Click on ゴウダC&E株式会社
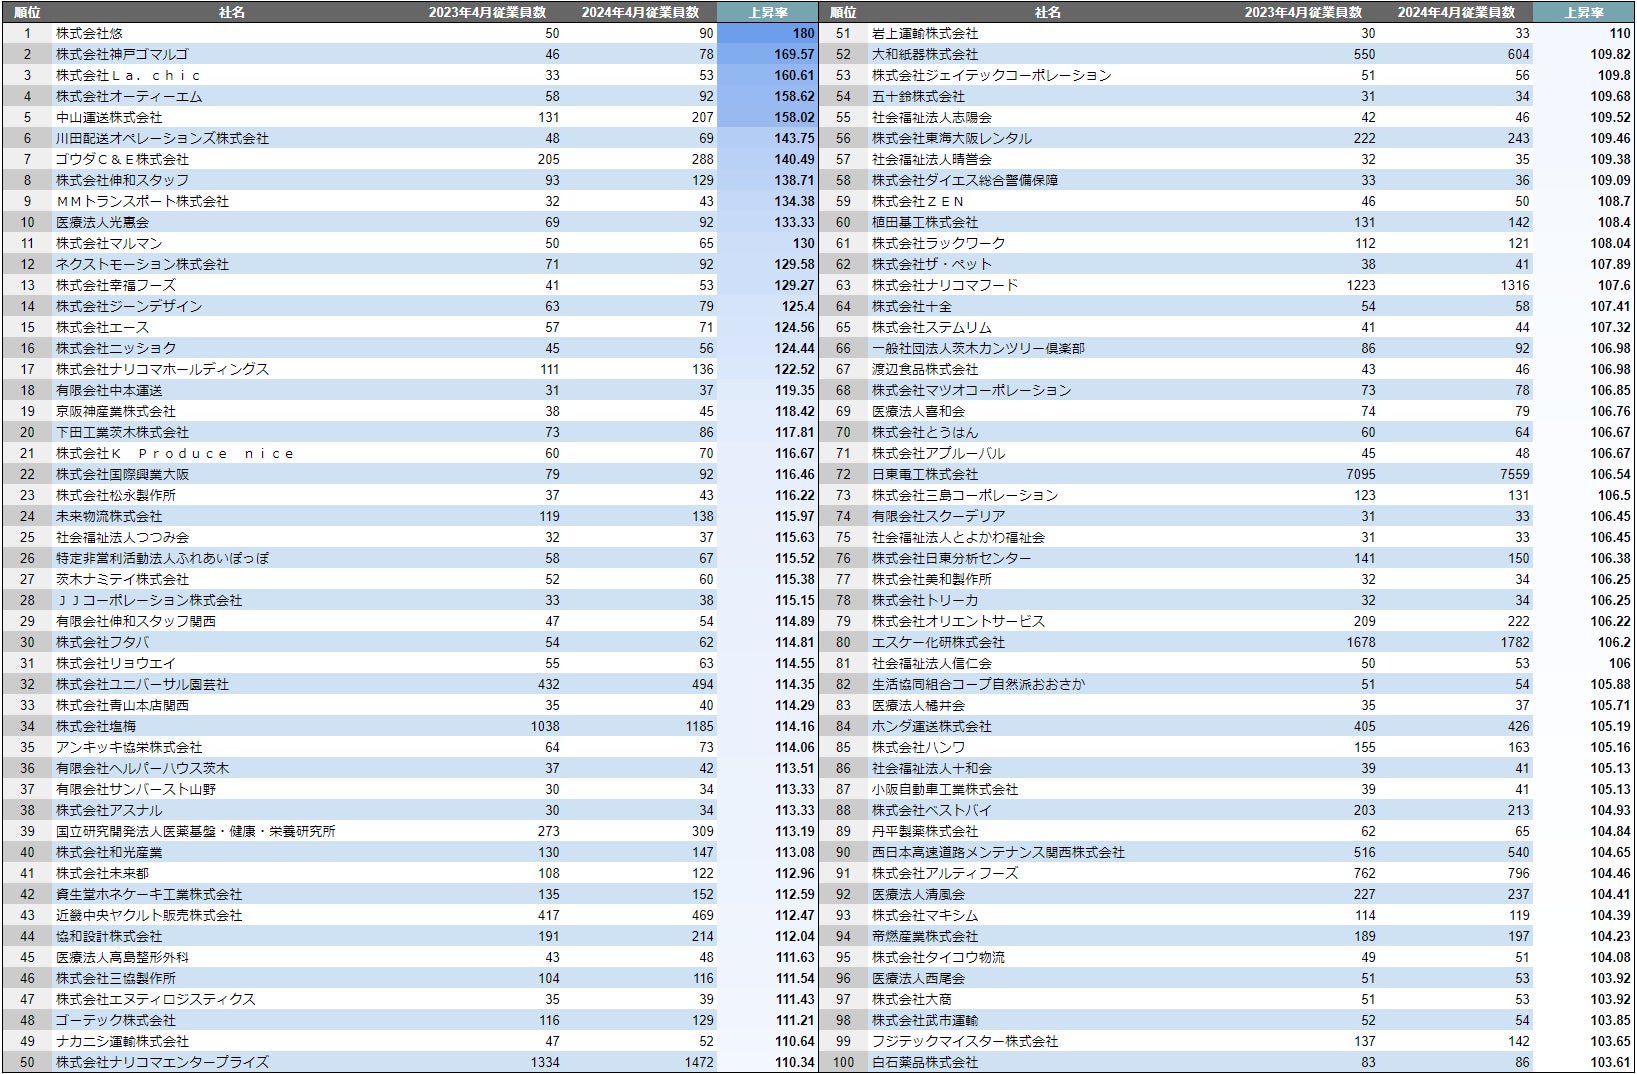Viewport: 1637px width, 1074px height. coord(122,159)
